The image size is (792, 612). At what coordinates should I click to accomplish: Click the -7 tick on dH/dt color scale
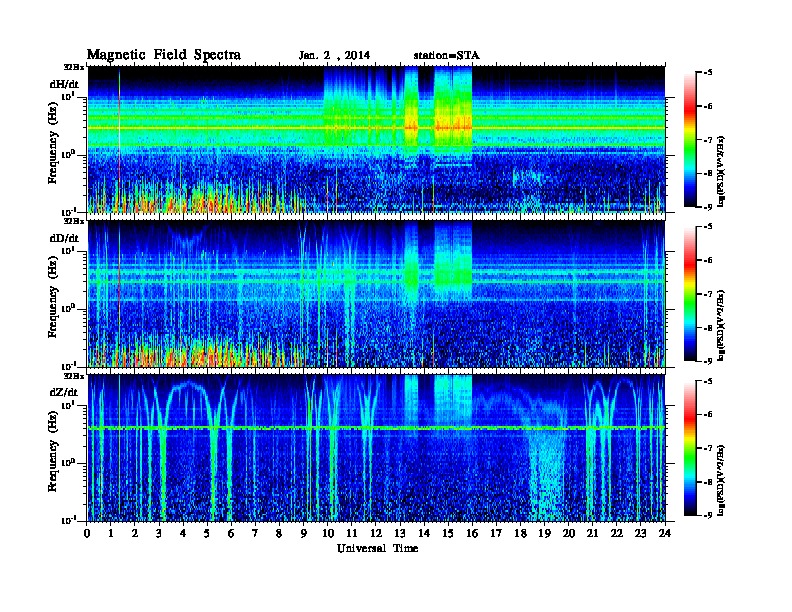tap(707, 140)
